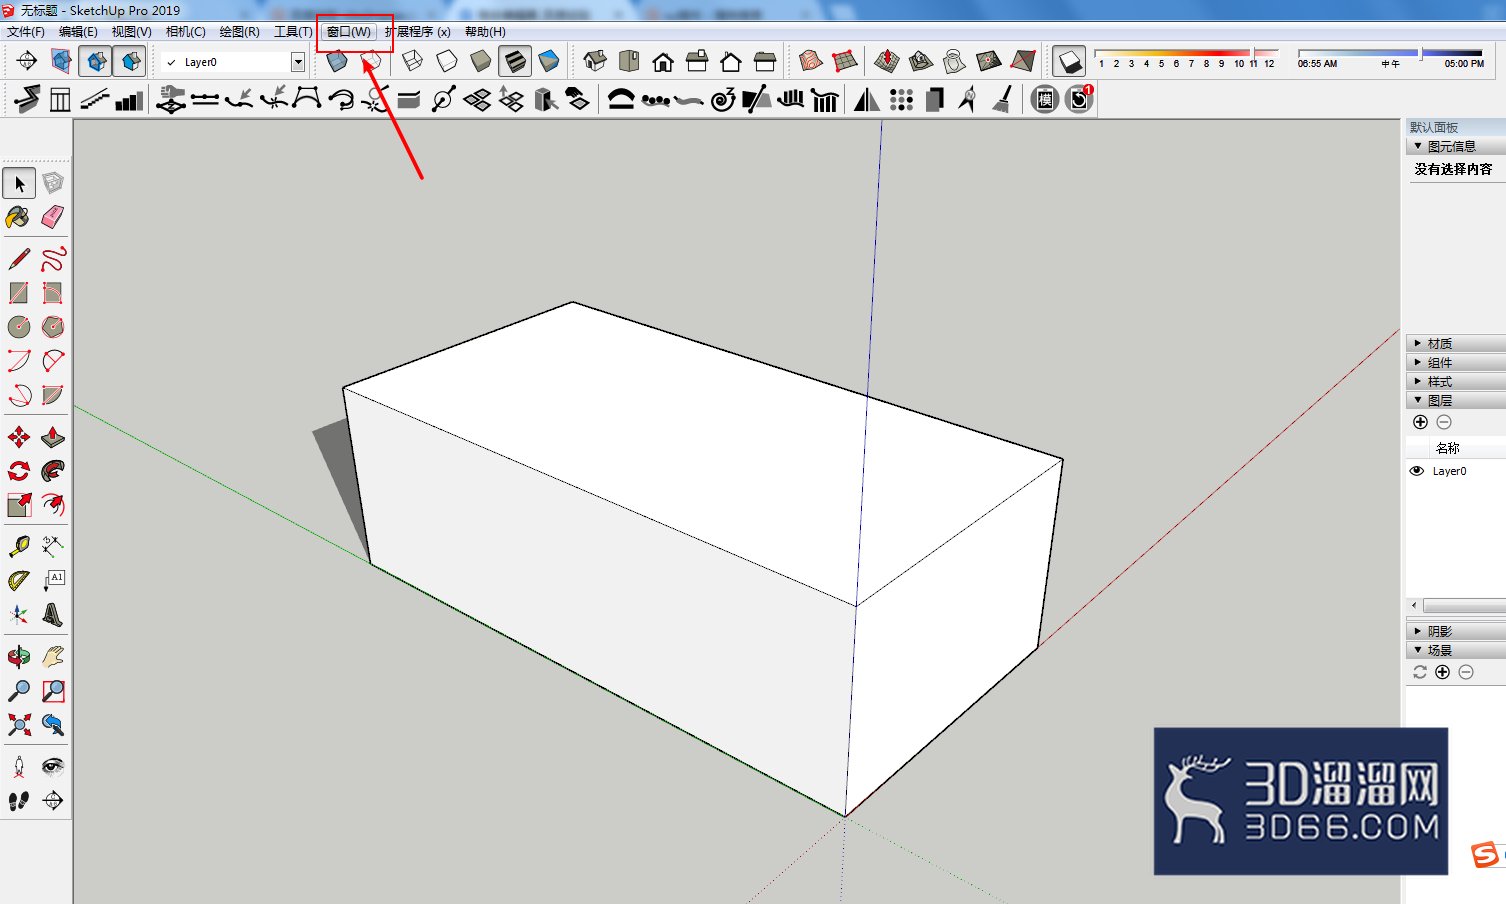Image resolution: width=1506 pixels, height=904 pixels.
Task: Open the 相机(C) camera menu
Action: point(186,32)
